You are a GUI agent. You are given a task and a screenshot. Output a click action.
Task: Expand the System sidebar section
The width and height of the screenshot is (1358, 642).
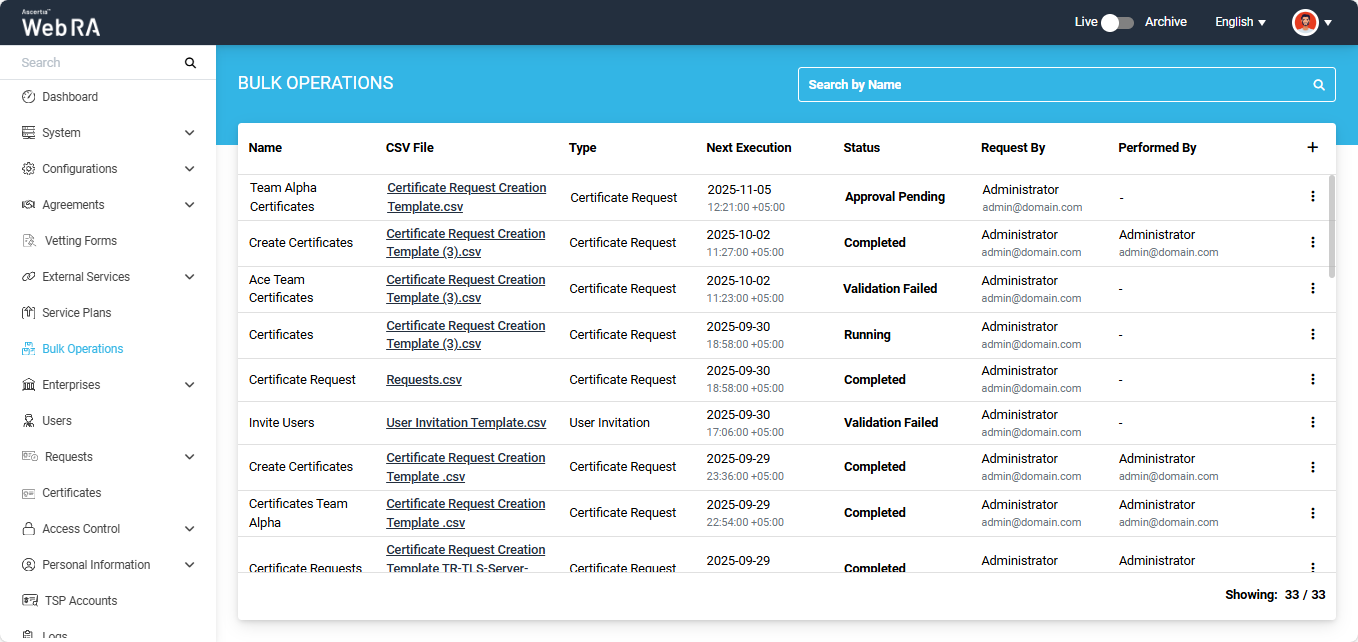click(190, 133)
